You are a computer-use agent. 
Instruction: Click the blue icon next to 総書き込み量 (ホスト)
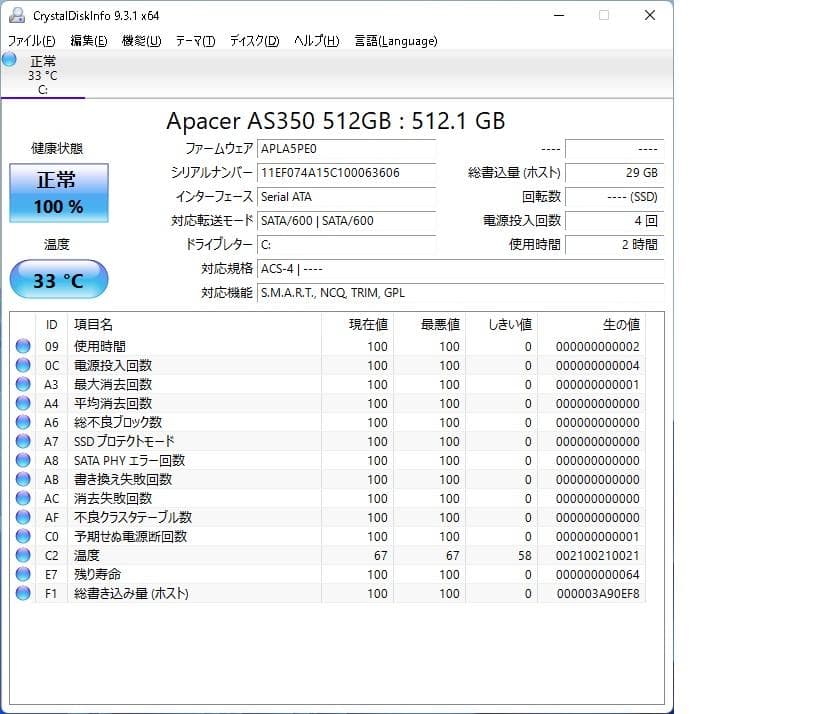point(22,593)
